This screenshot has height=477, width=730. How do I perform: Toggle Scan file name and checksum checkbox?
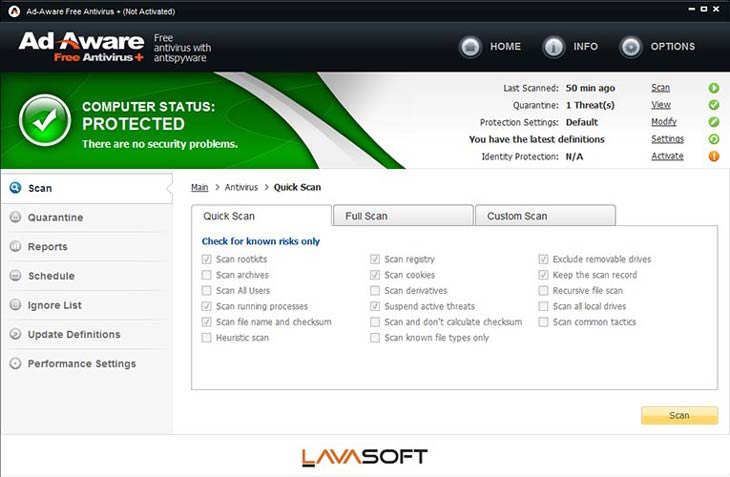click(x=207, y=322)
